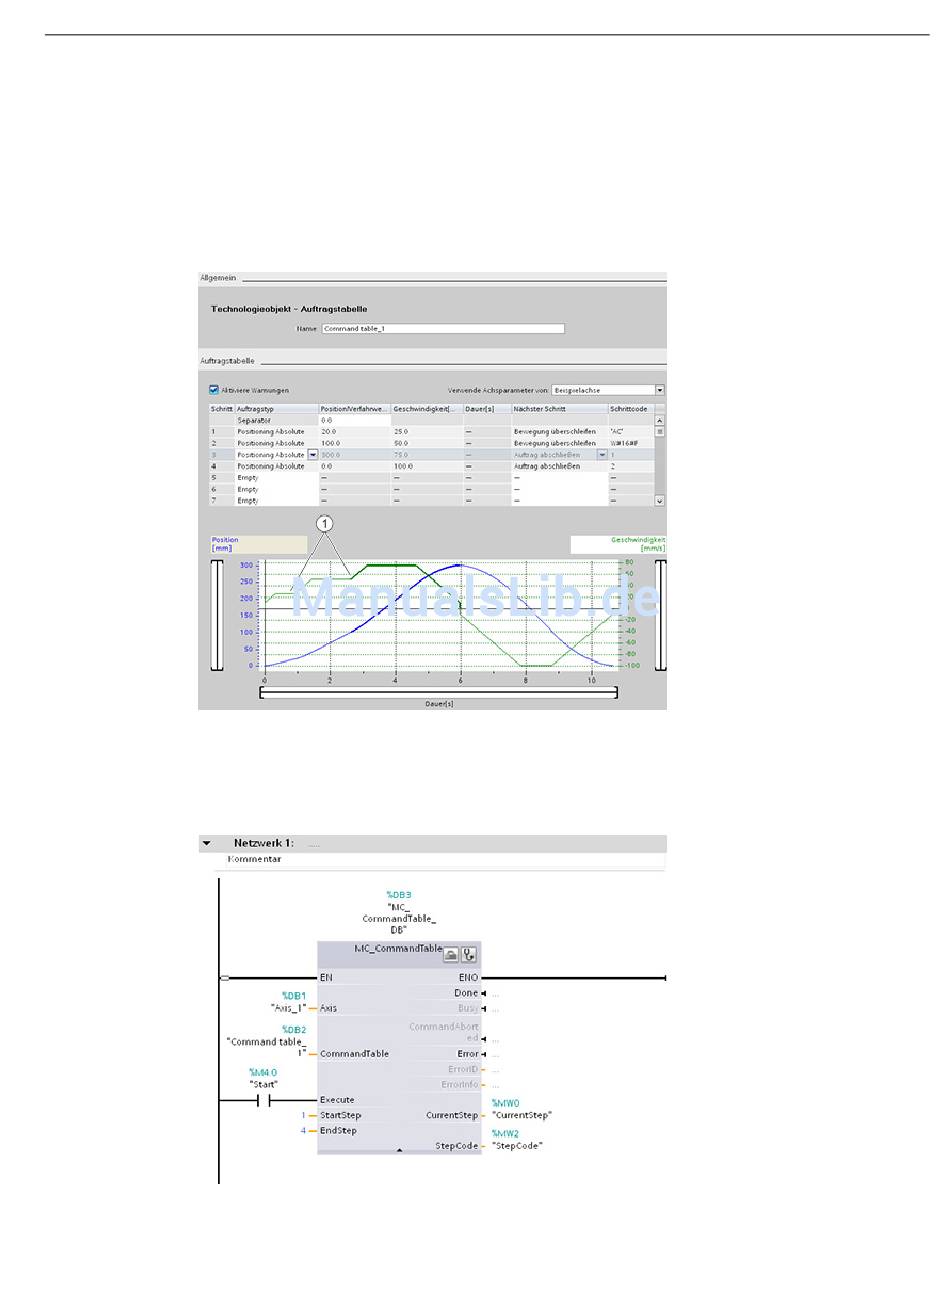Toggle the Aktiviere Warnungen checkbox
This screenshot has width=950, height=1301.
tap(214, 390)
